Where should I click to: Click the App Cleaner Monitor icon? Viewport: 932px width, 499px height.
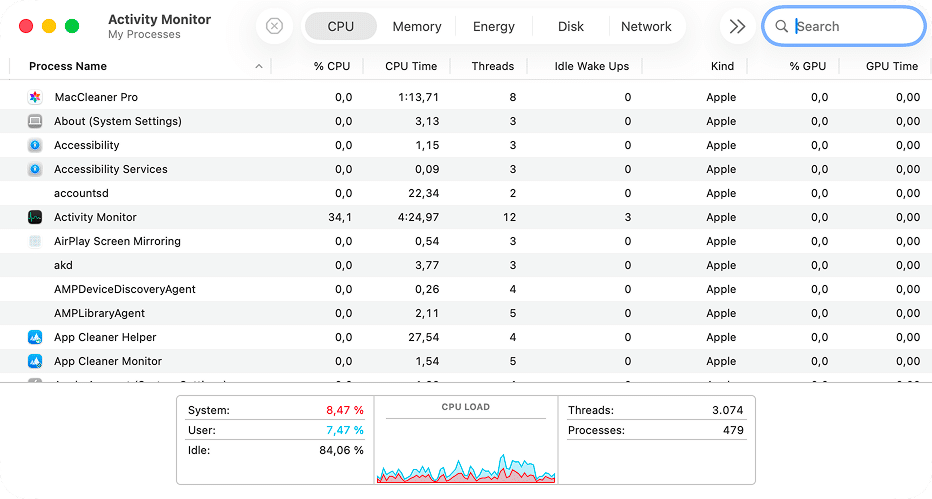pyautogui.click(x=35, y=361)
